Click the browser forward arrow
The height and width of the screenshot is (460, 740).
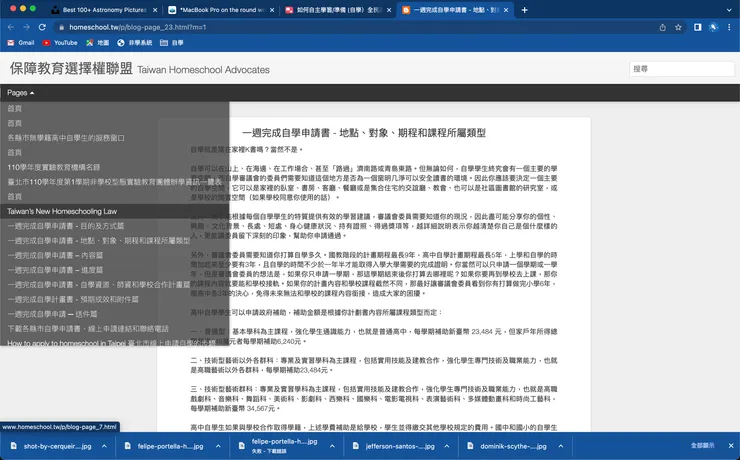point(26,27)
